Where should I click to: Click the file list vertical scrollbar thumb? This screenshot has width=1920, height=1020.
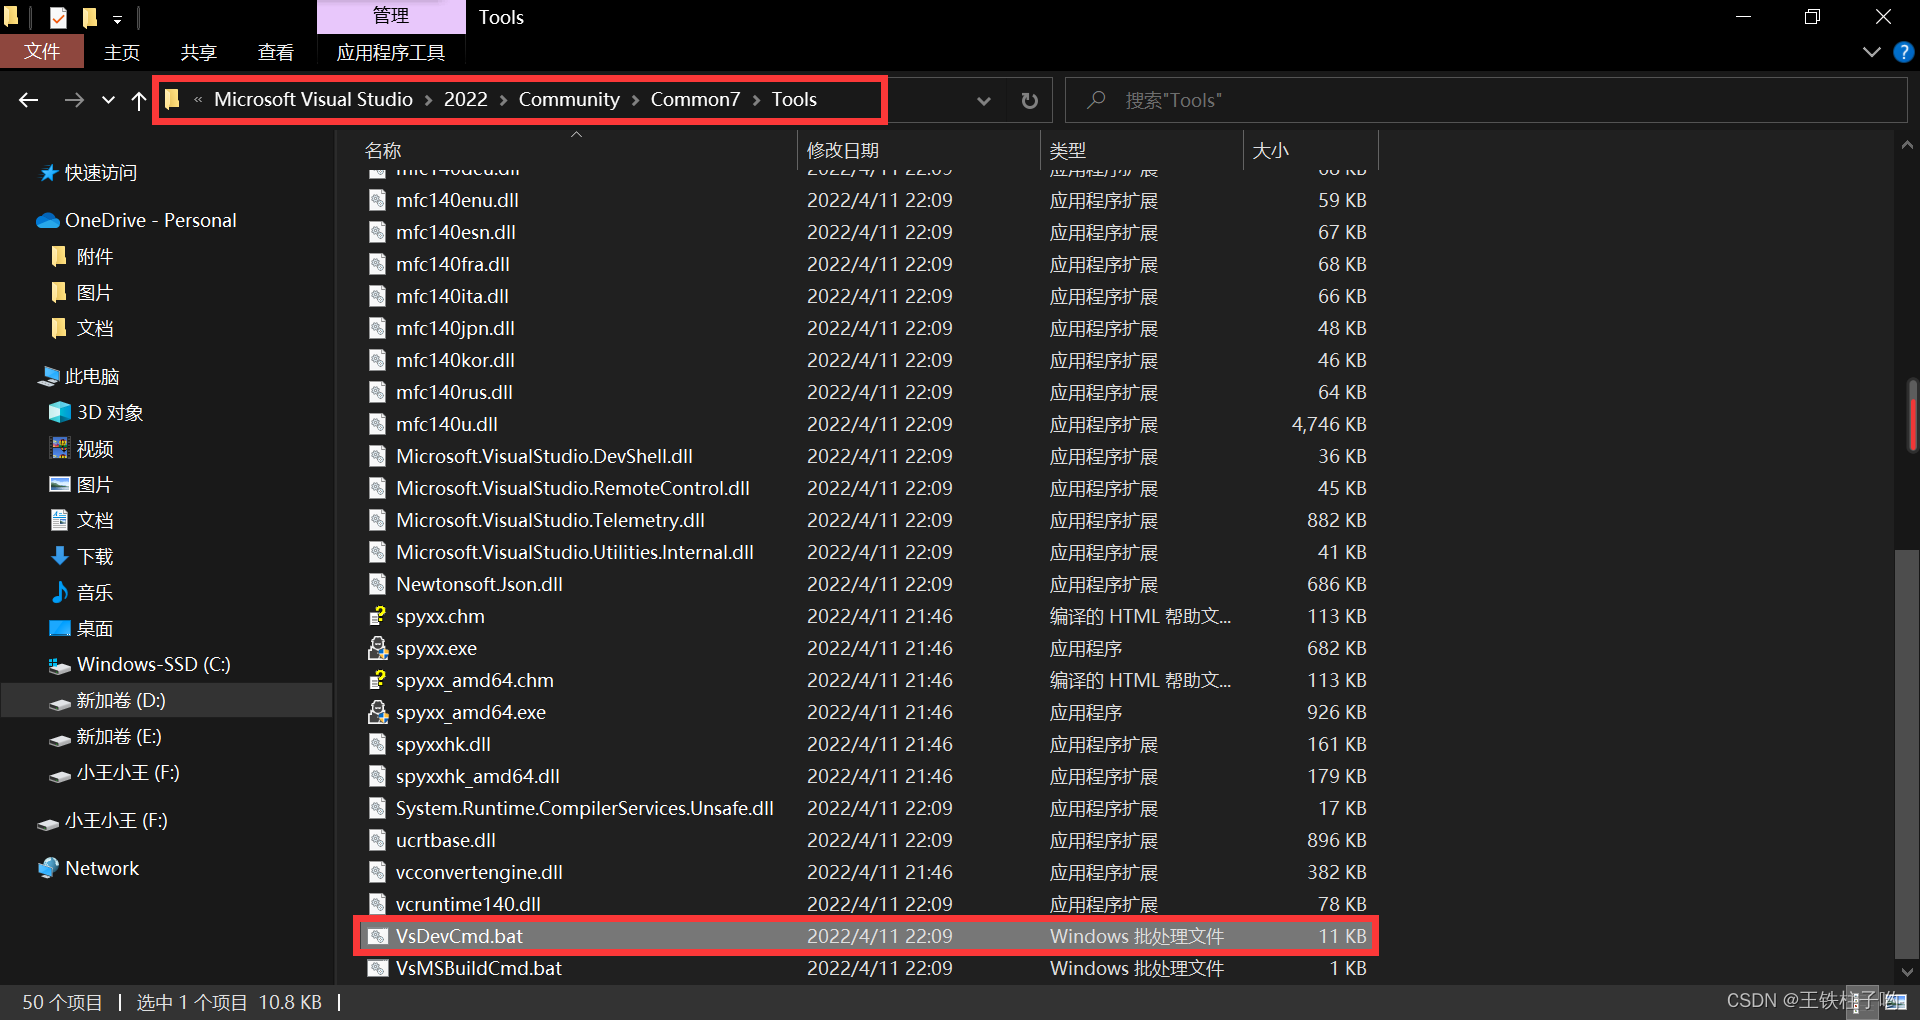click(x=1907, y=752)
